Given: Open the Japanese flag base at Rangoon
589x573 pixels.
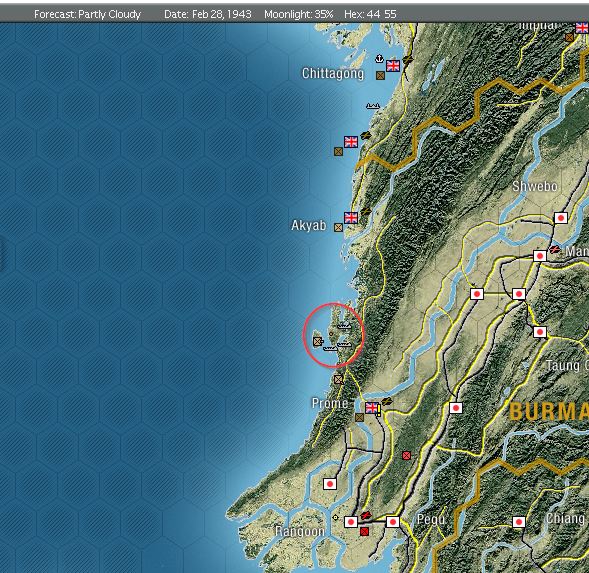Looking at the screenshot, I should (x=351, y=522).
